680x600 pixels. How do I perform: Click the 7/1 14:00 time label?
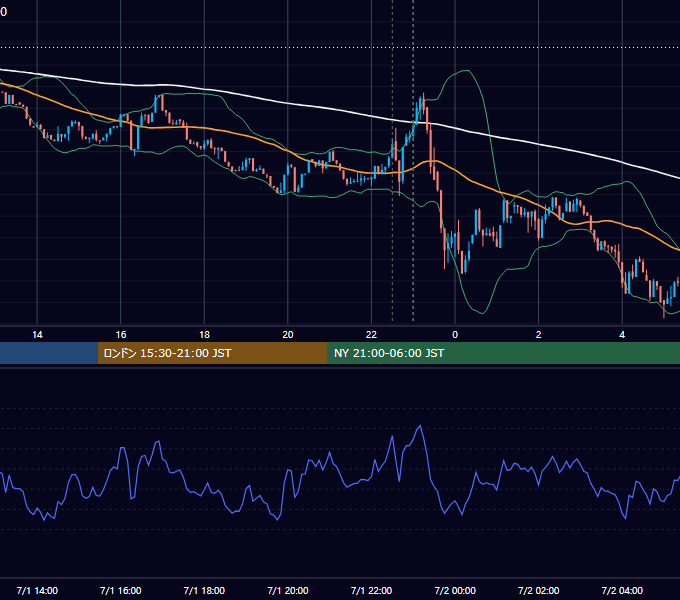[x=37, y=590]
